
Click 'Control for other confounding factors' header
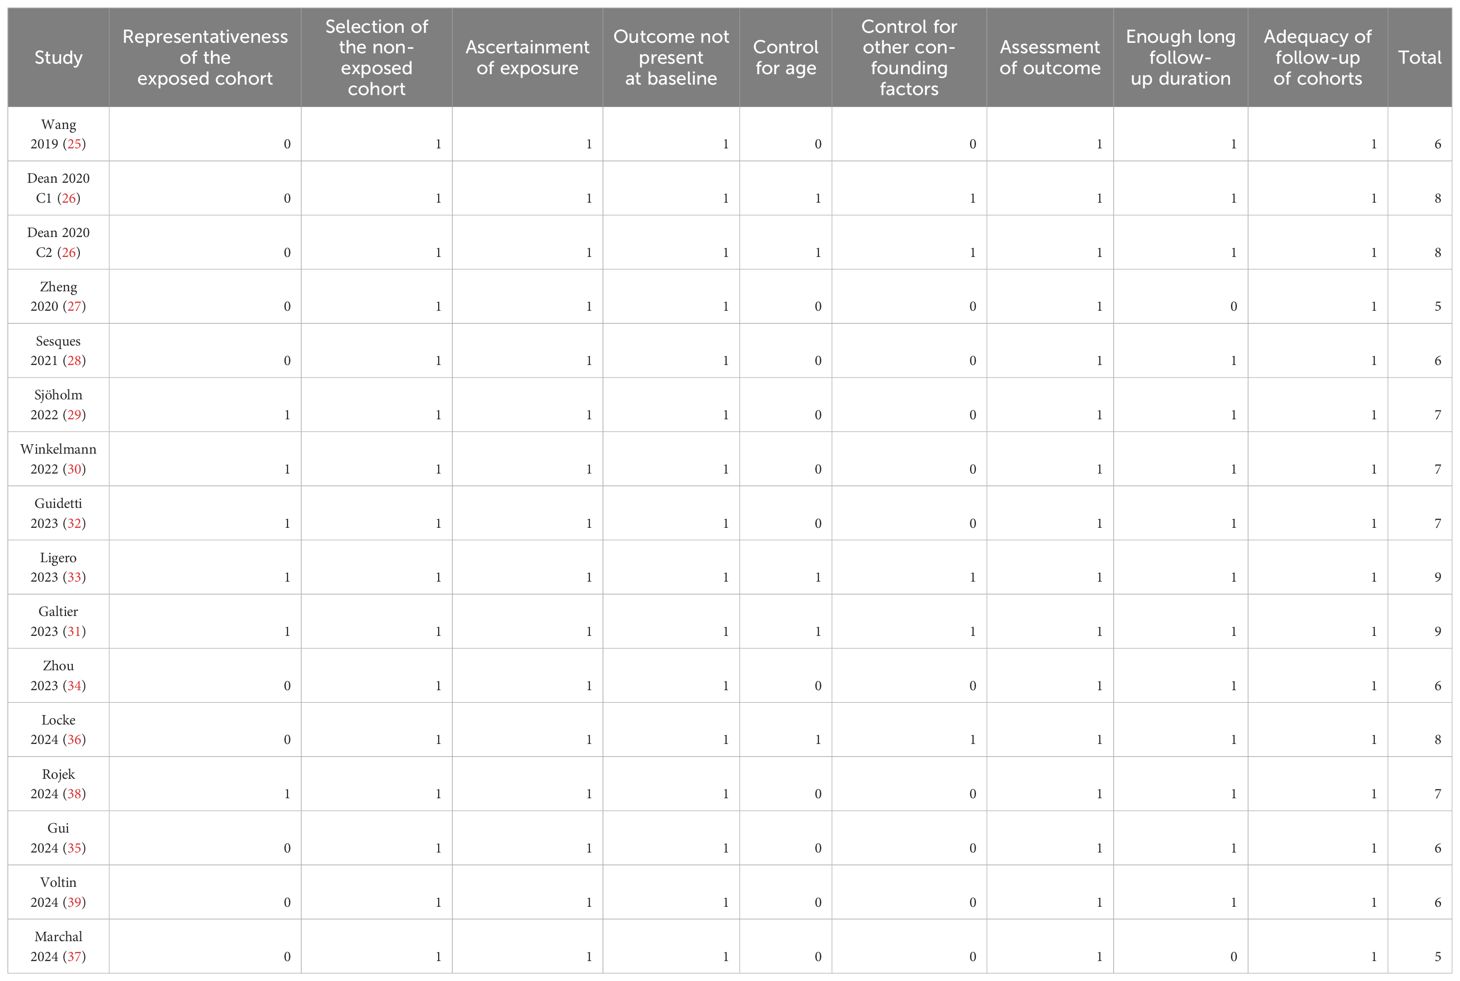909,57
